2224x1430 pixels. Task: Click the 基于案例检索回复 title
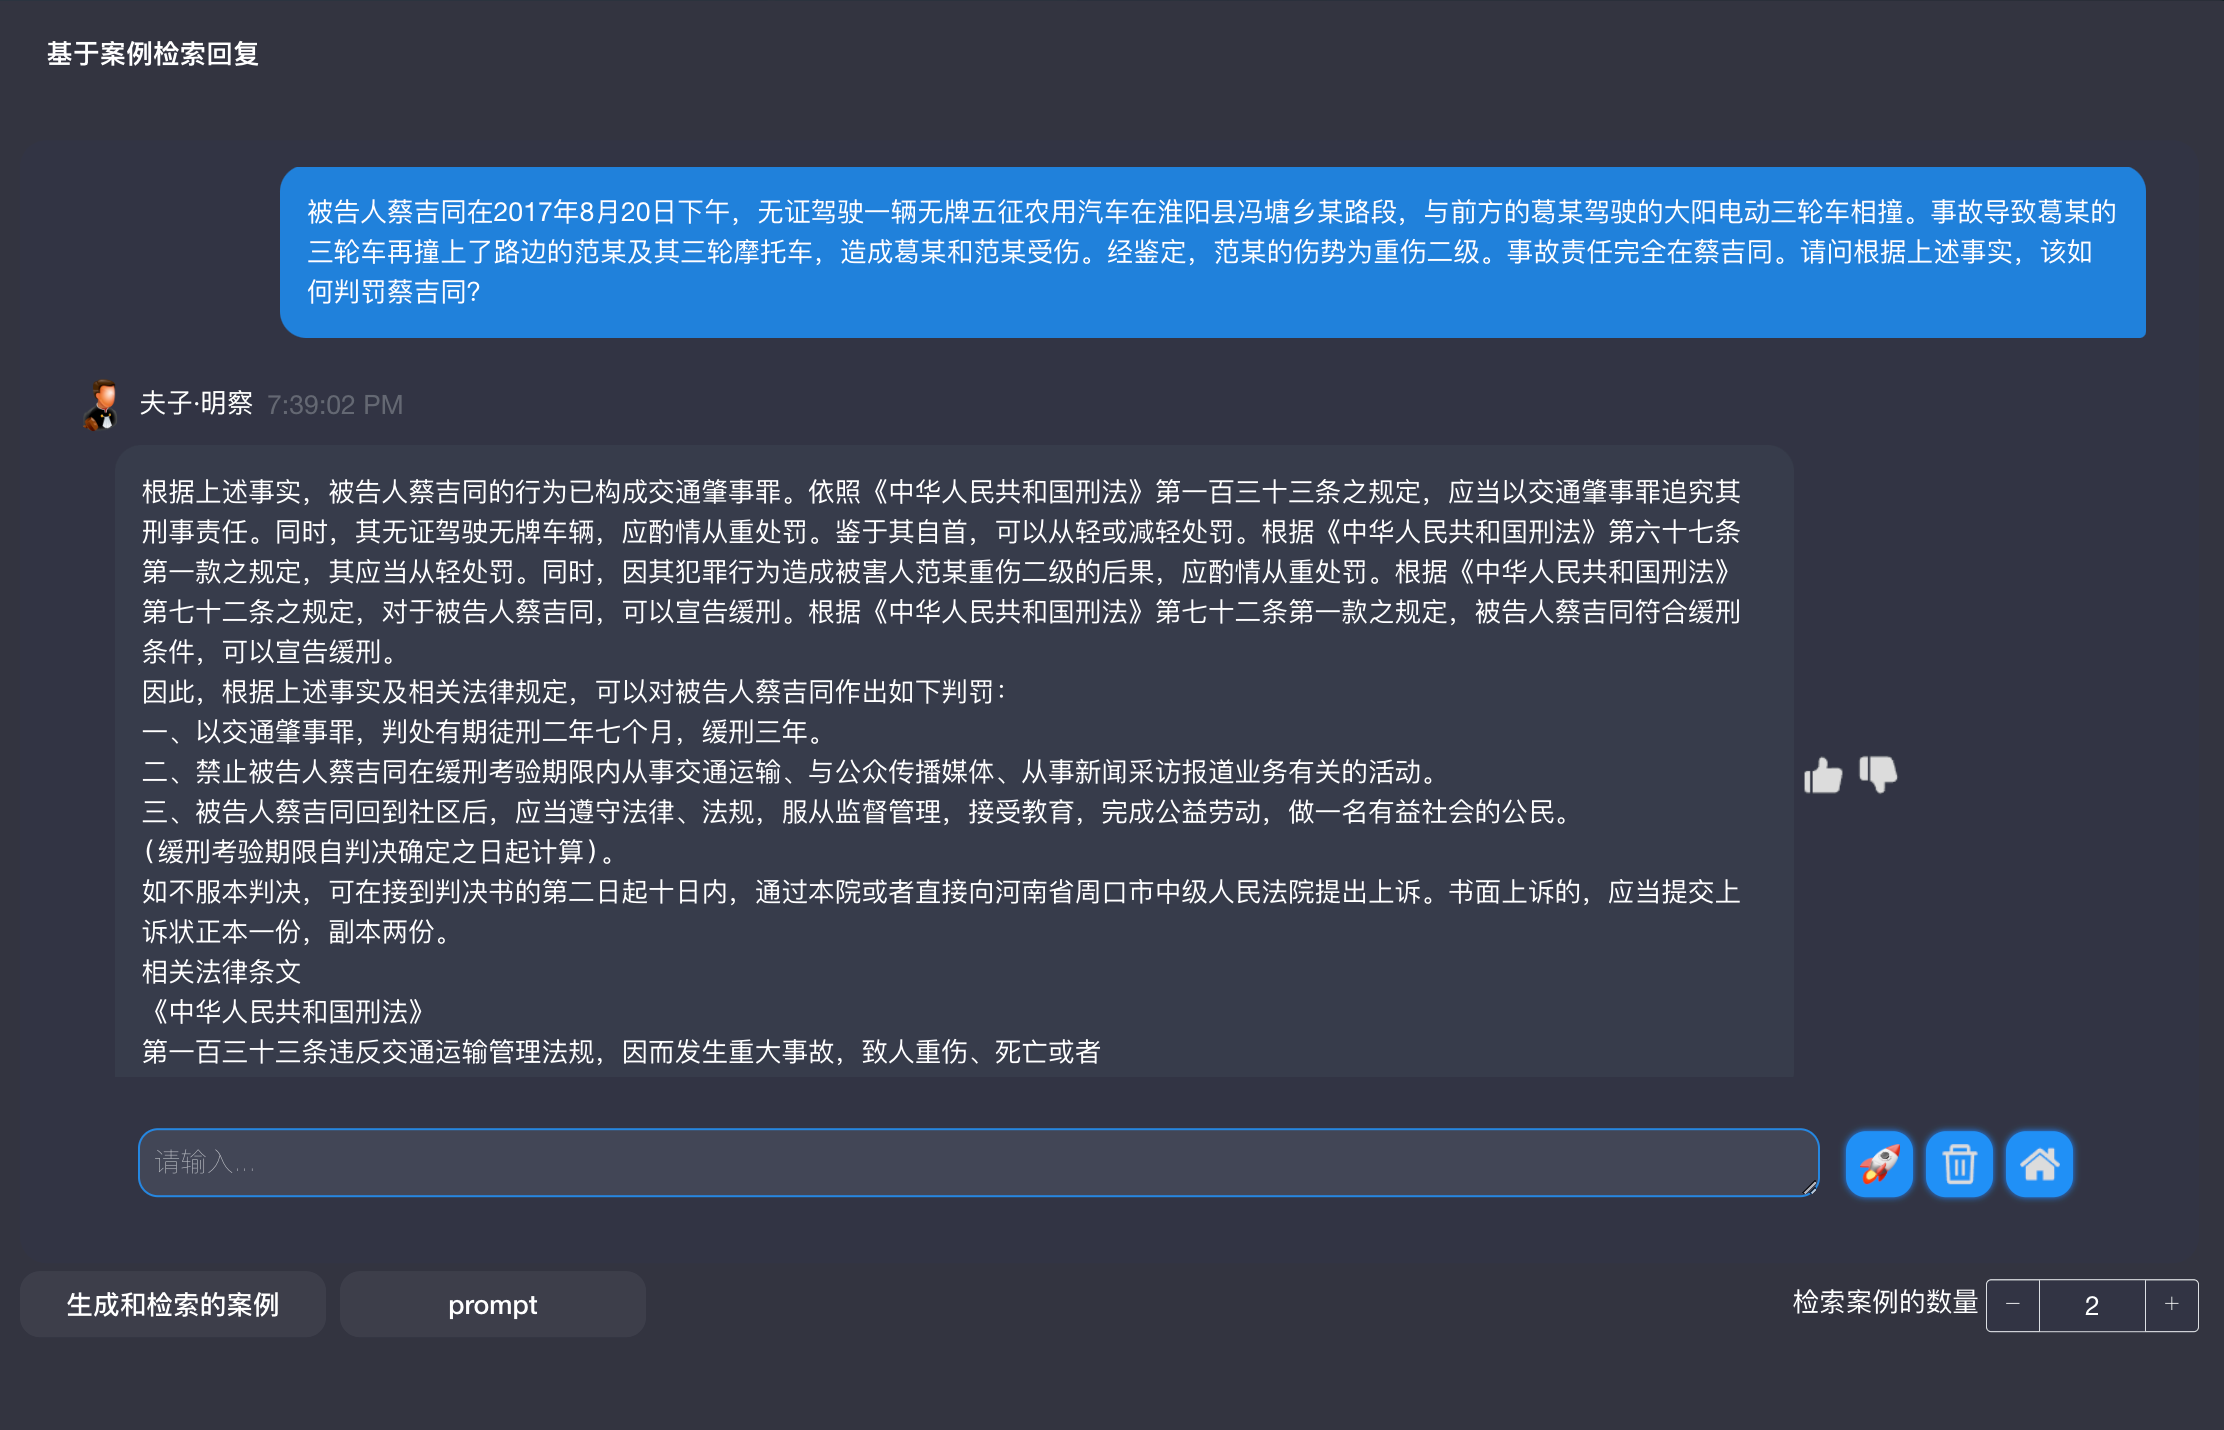click(x=153, y=54)
